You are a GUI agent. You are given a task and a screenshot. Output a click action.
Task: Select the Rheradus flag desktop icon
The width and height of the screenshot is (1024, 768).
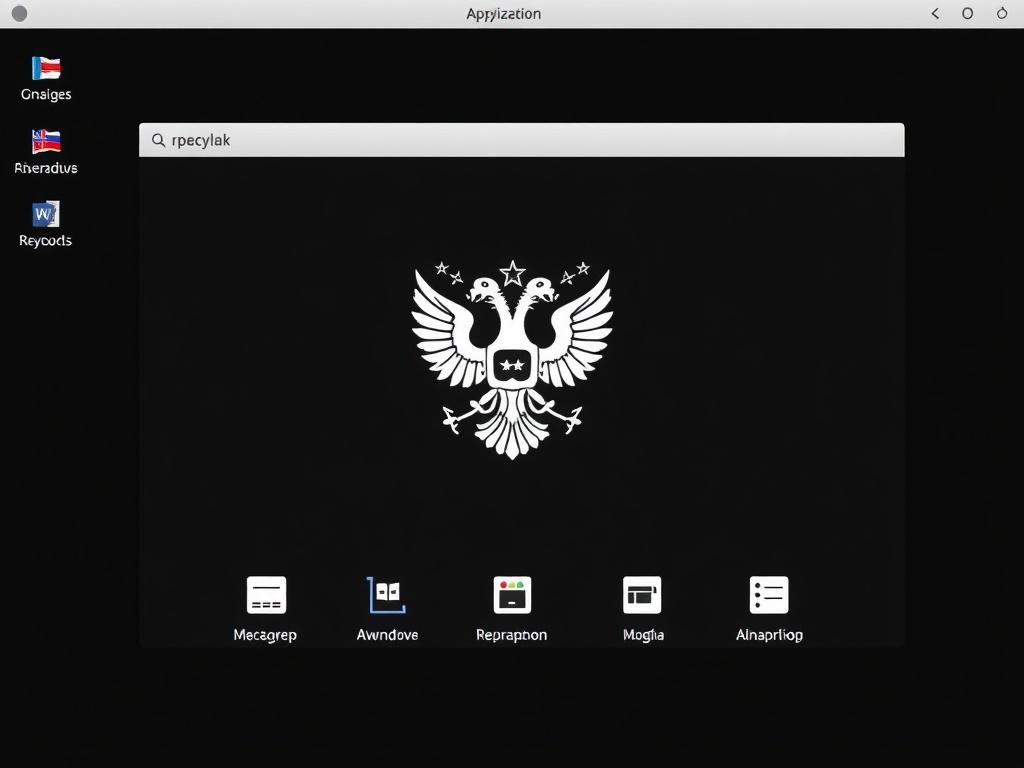pyautogui.click(x=46, y=141)
